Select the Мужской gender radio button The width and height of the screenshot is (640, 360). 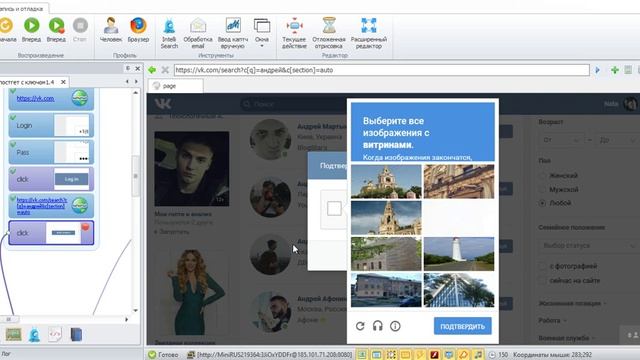pyautogui.click(x=542, y=189)
